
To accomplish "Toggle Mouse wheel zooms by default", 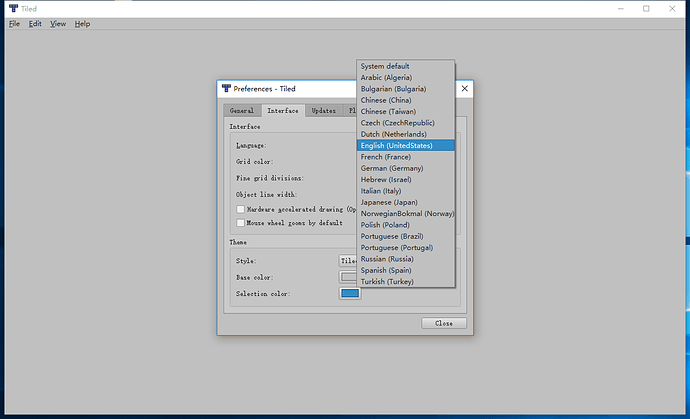I will [240, 223].
